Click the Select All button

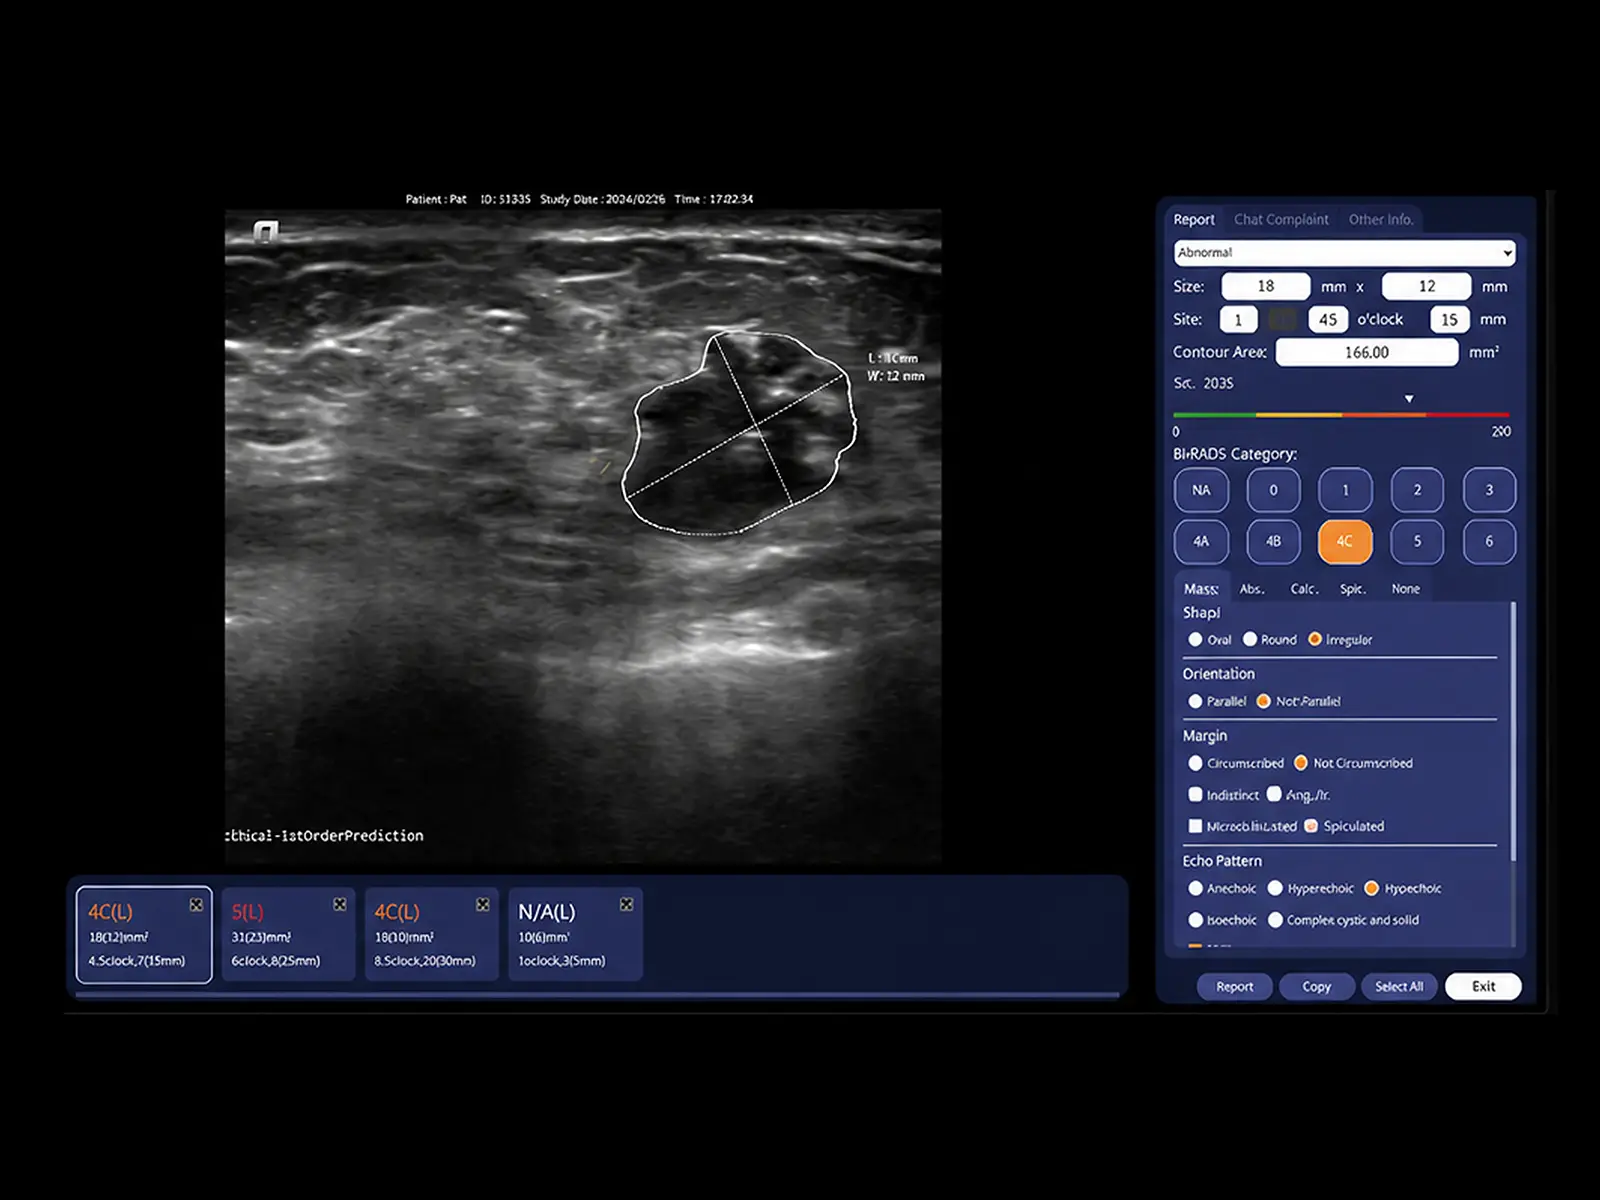[1399, 987]
